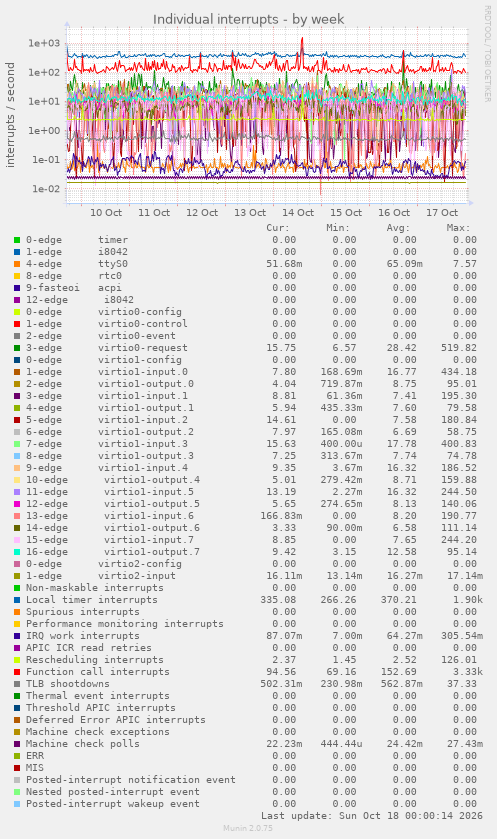
Task: Click the 1e+03 y-axis label
Action: (x=44, y=43)
